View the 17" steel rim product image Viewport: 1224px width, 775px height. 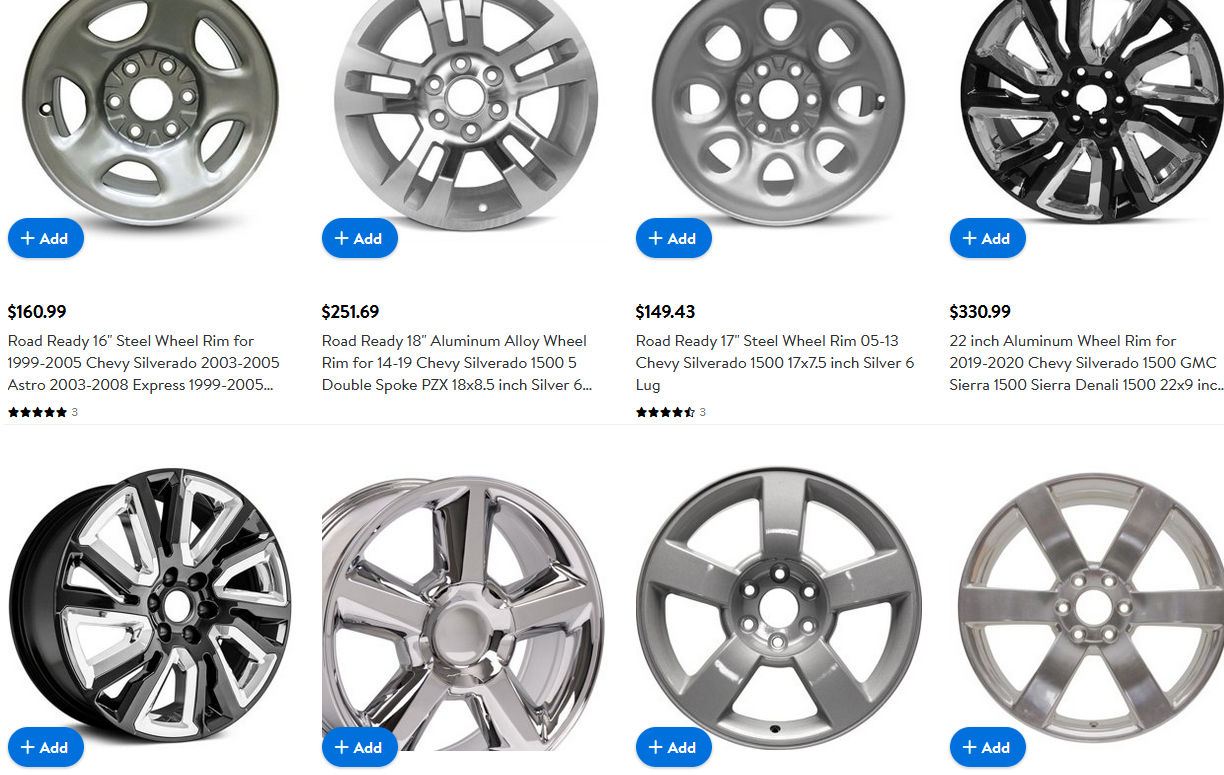click(778, 110)
